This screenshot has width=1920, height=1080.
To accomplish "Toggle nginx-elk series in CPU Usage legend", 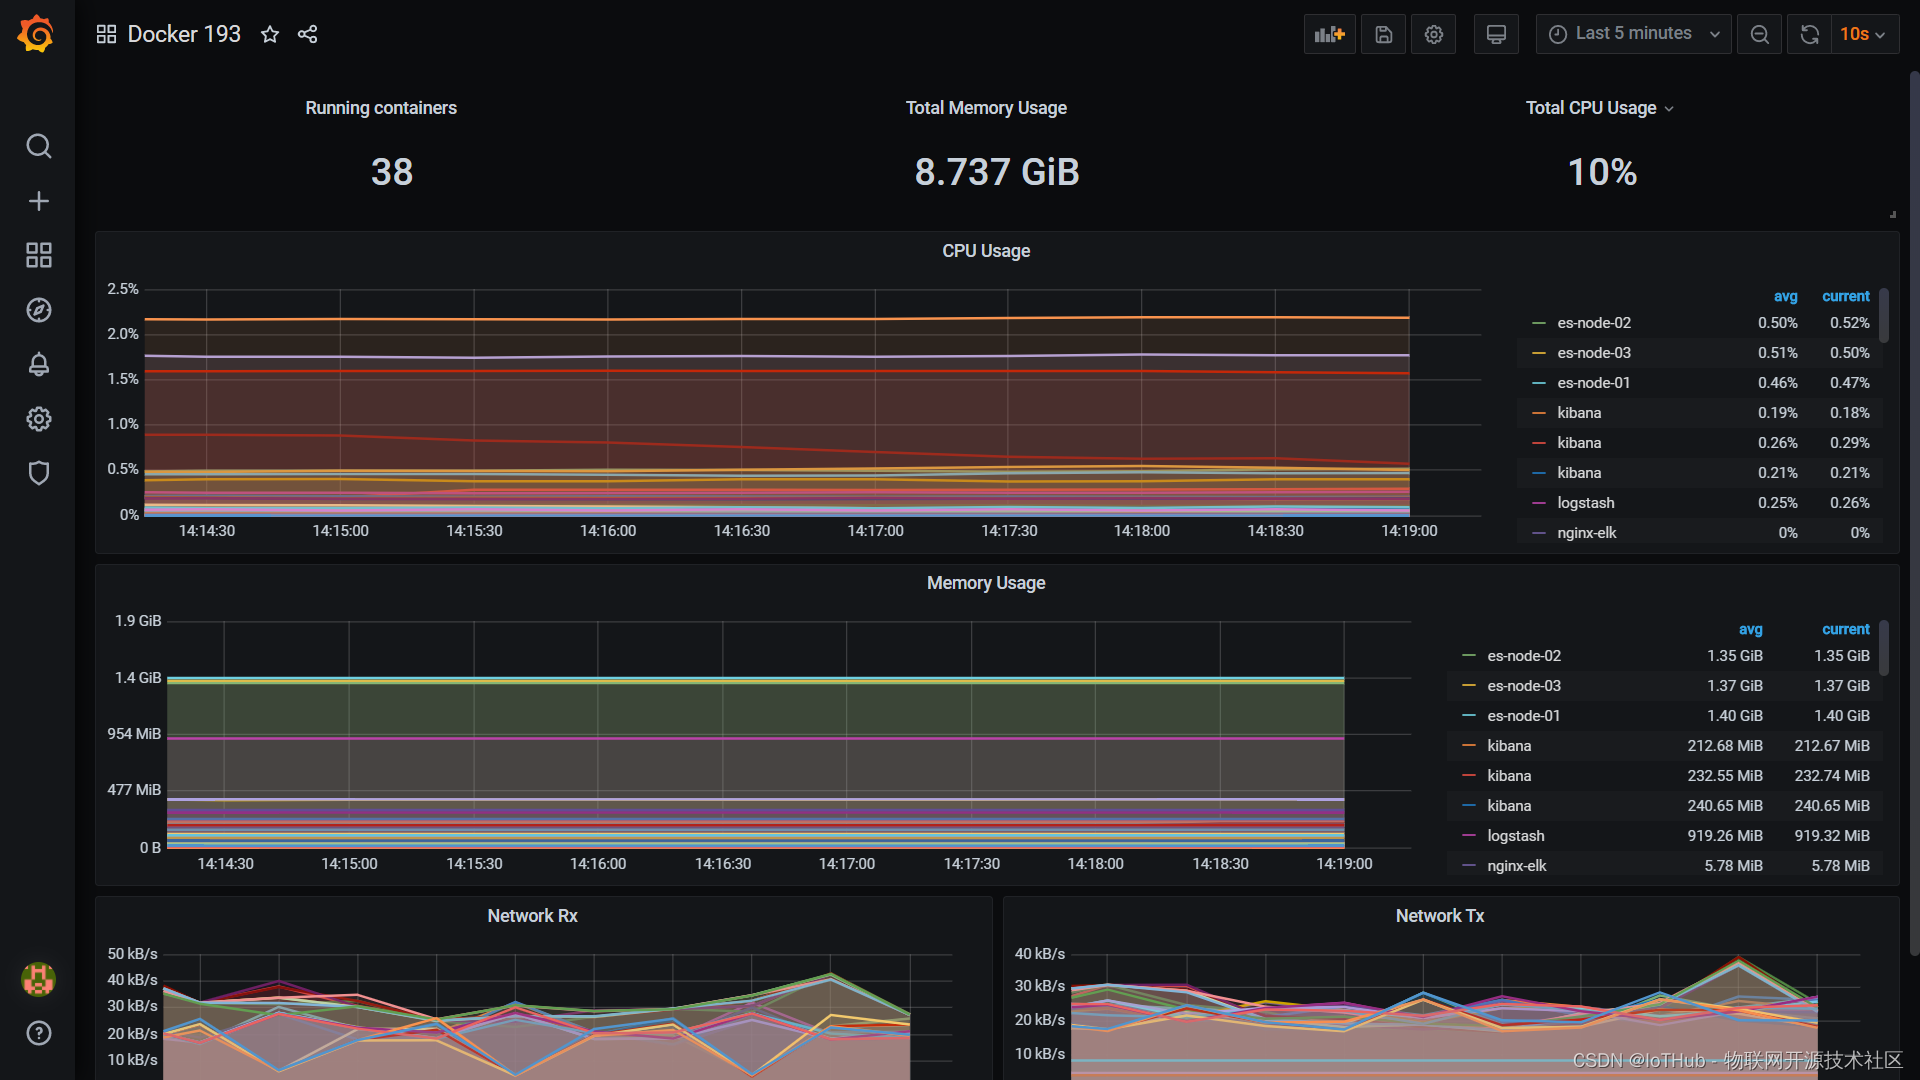I will pos(1586,533).
